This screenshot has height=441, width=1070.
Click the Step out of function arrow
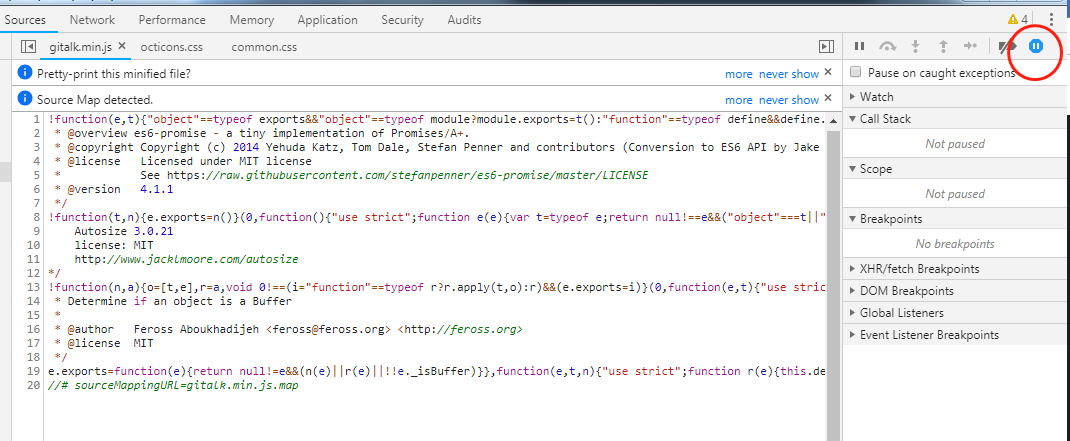click(942, 46)
